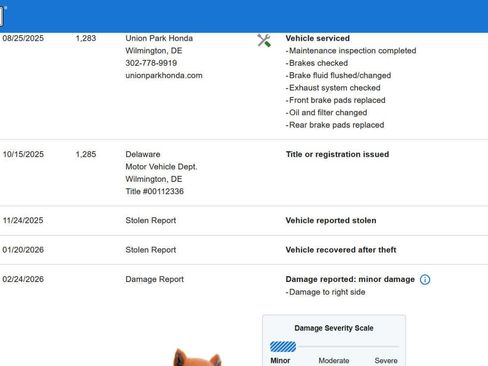Select 'Front brake pads replaced' line

click(335, 100)
